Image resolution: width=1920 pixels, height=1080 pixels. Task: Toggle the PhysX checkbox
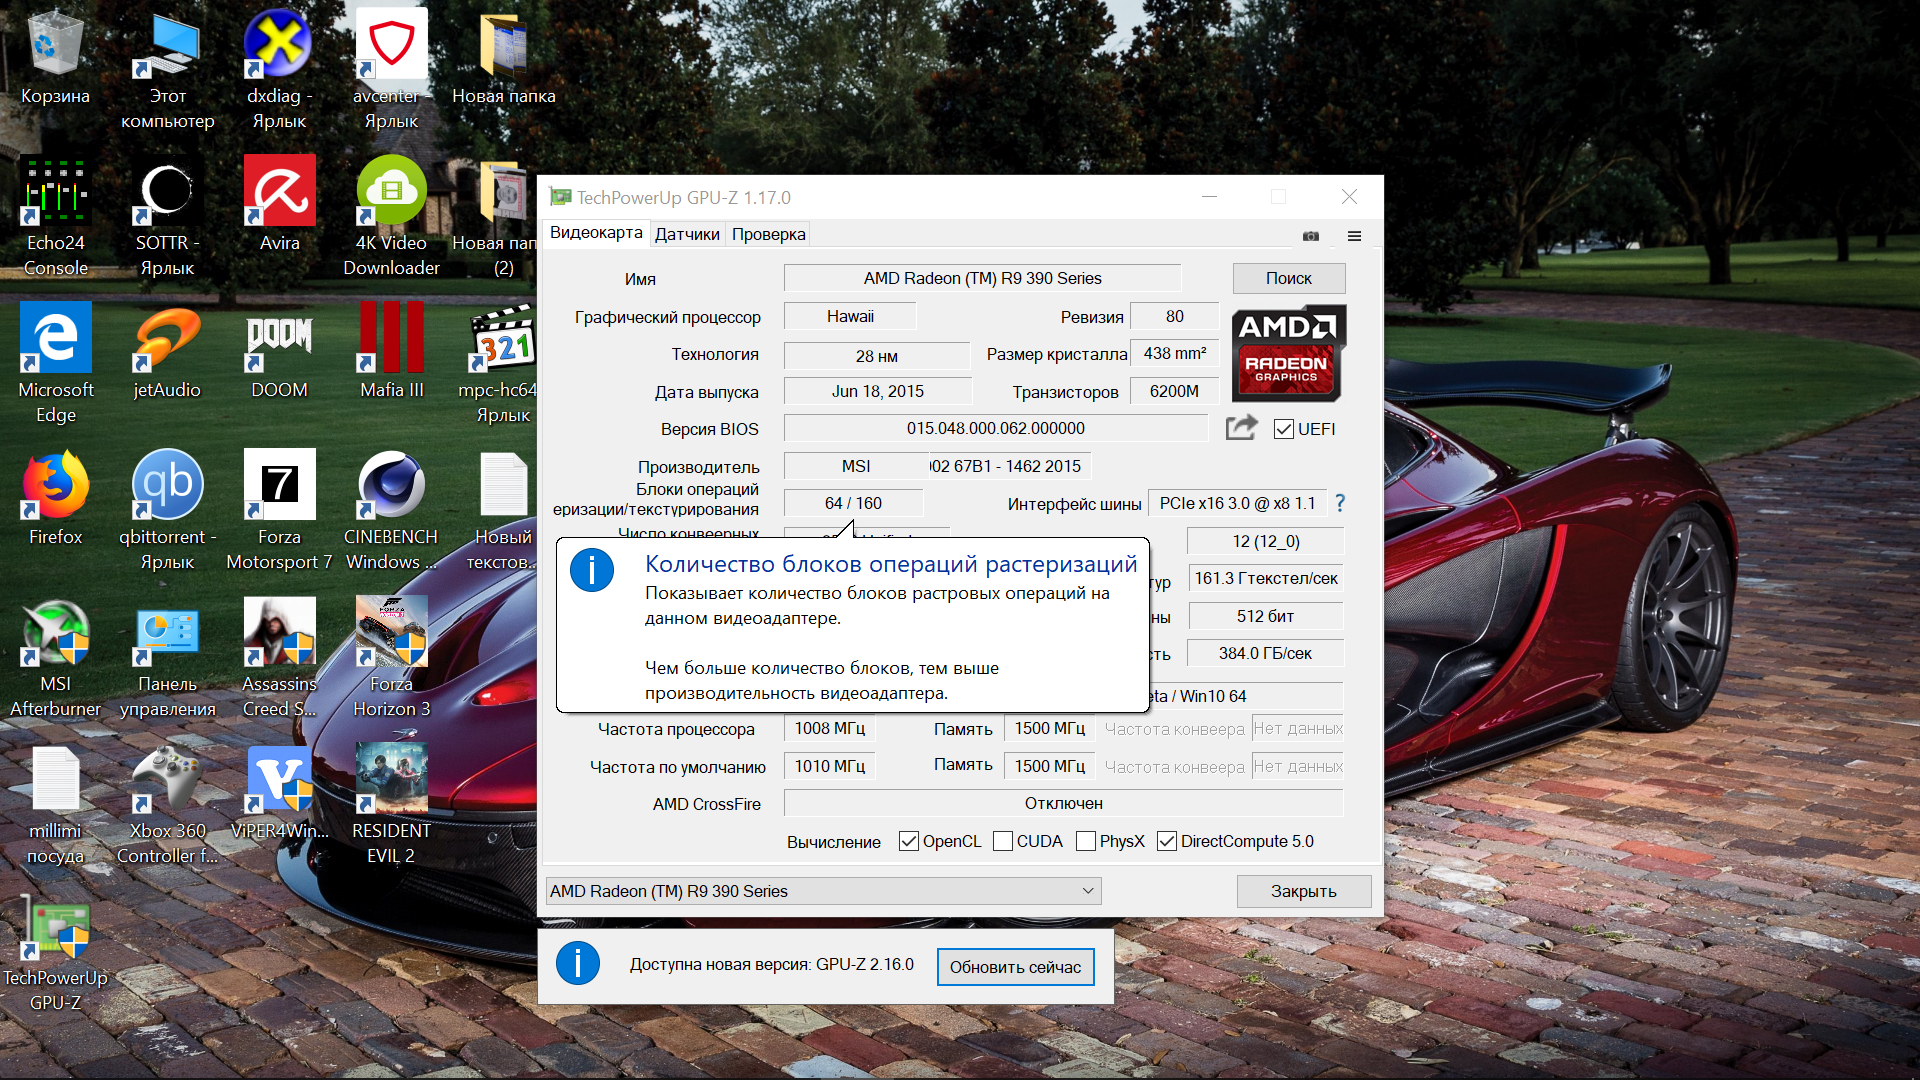pos(1086,841)
